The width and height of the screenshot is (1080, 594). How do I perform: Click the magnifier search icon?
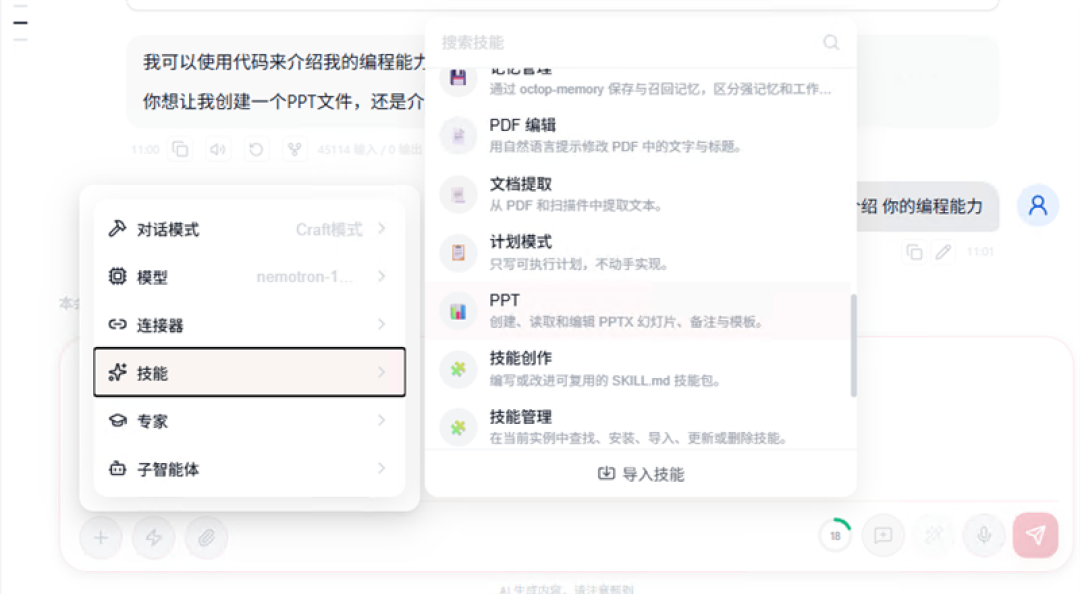click(831, 43)
